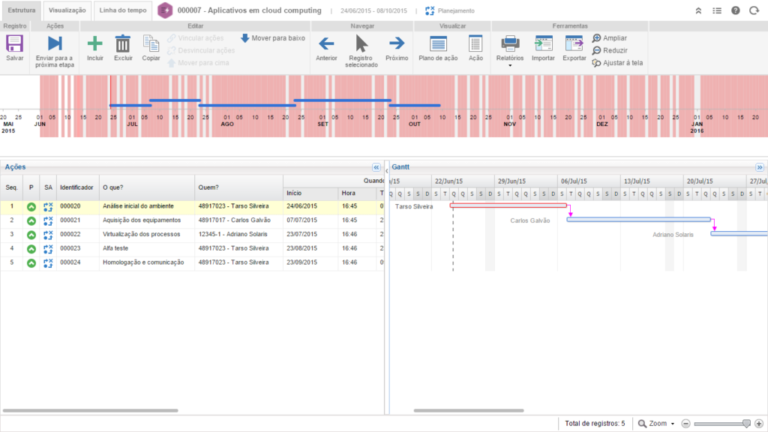Click Mover para baixo button
The width and height of the screenshot is (768, 432).
(x=273, y=37)
